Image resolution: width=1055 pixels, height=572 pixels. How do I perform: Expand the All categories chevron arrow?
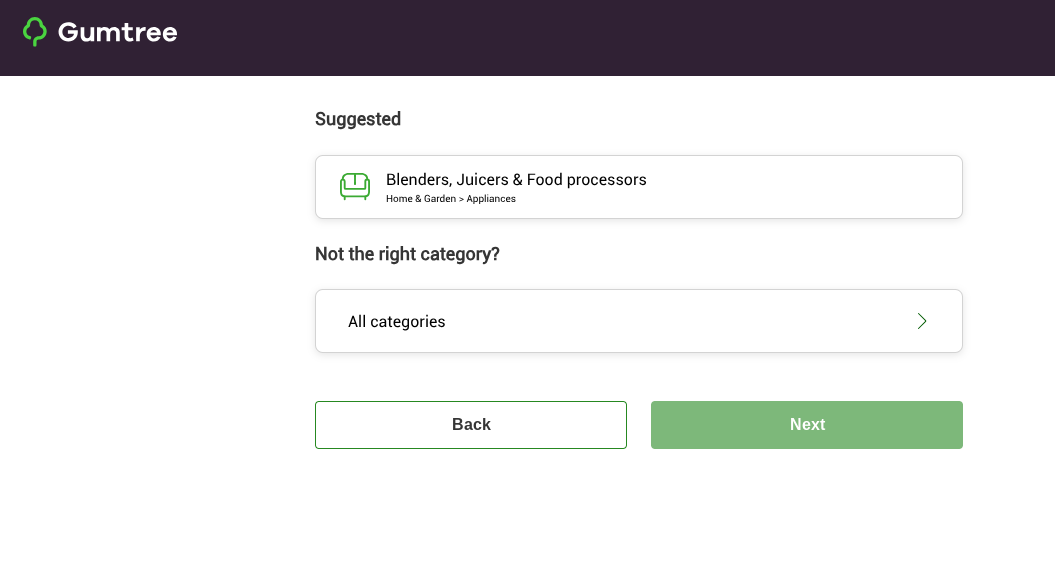[x=922, y=321]
